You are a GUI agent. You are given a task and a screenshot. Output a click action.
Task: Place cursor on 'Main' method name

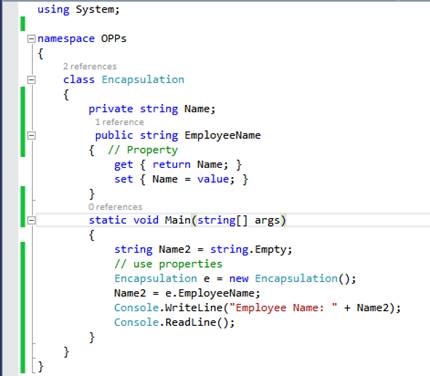[178, 220]
